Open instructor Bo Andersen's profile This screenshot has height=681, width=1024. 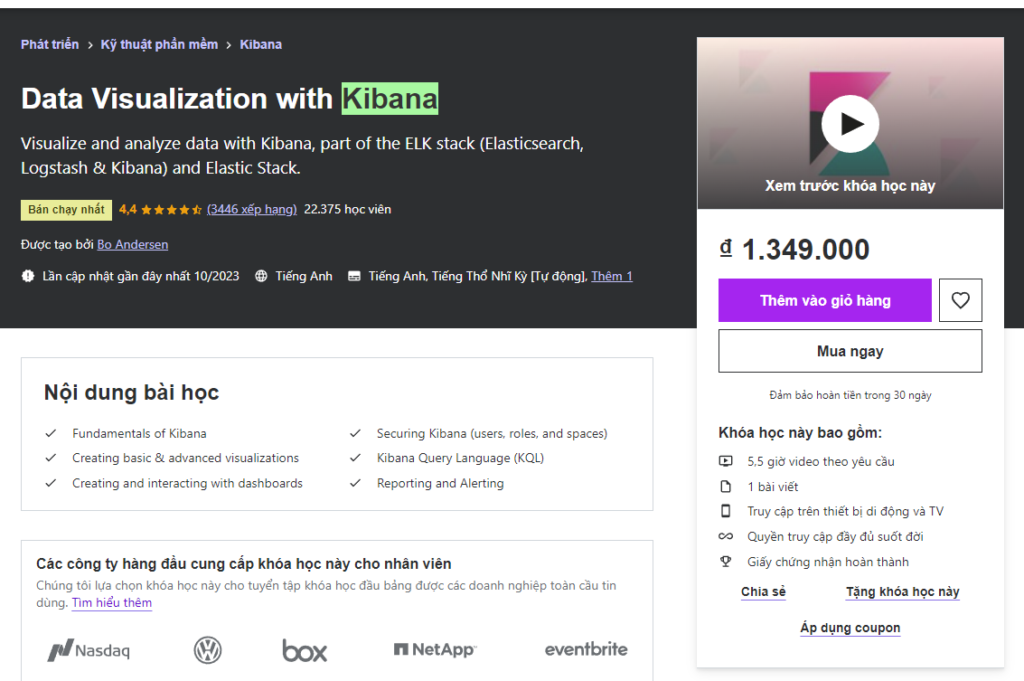click(x=132, y=245)
